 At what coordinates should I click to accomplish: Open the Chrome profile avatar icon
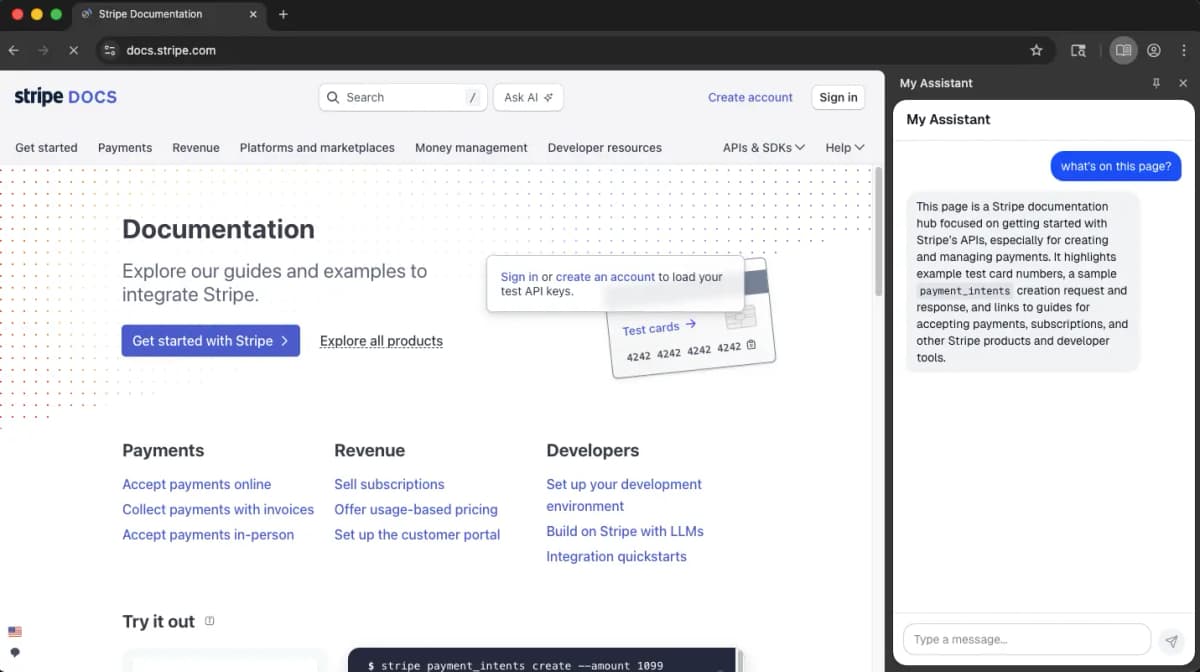(1154, 50)
